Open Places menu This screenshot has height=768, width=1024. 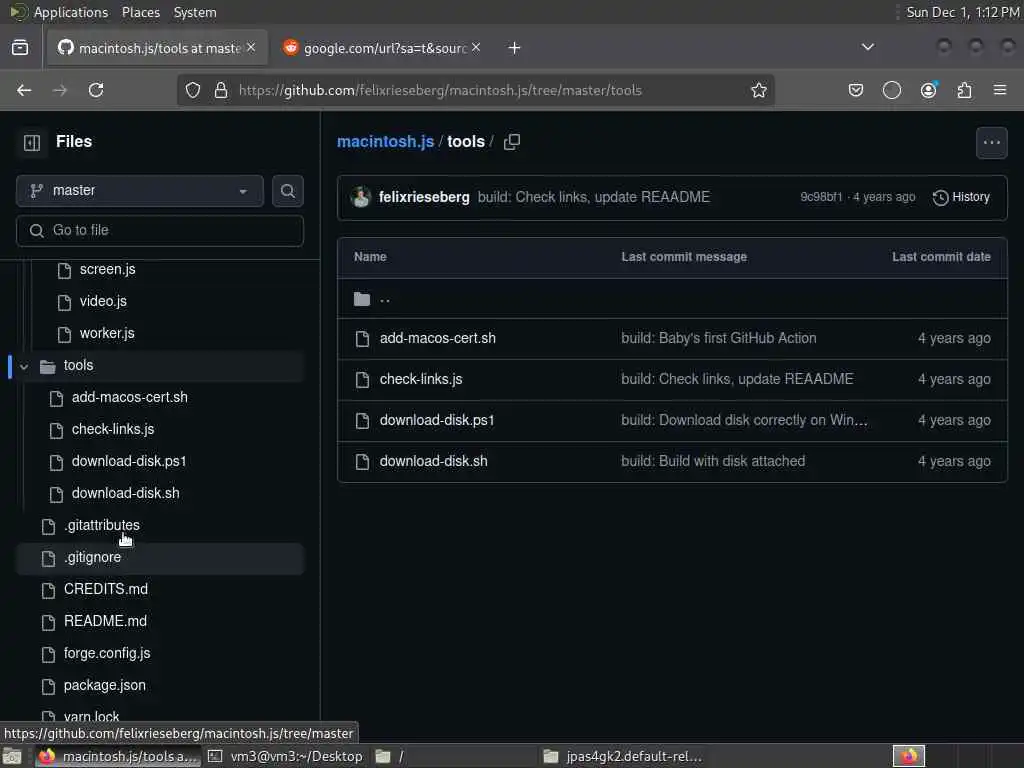tap(140, 12)
